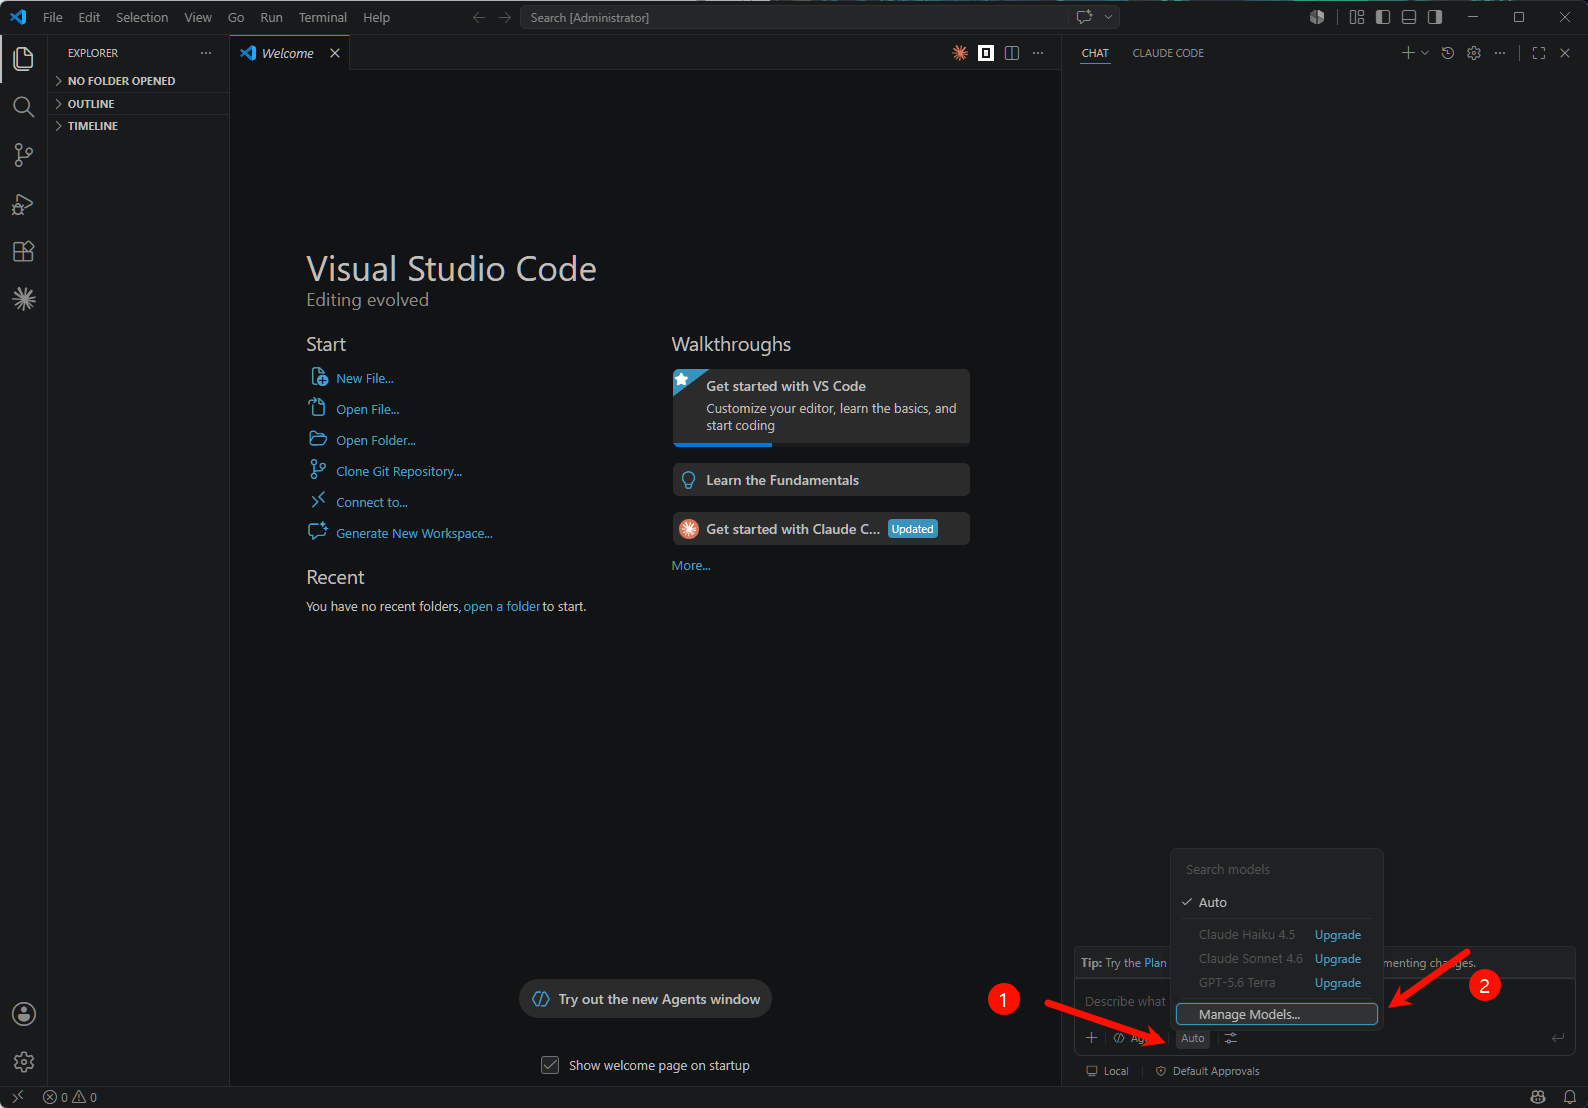Click the Search models field
The width and height of the screenshot is (1588, 1108).
pos(1277,869)
